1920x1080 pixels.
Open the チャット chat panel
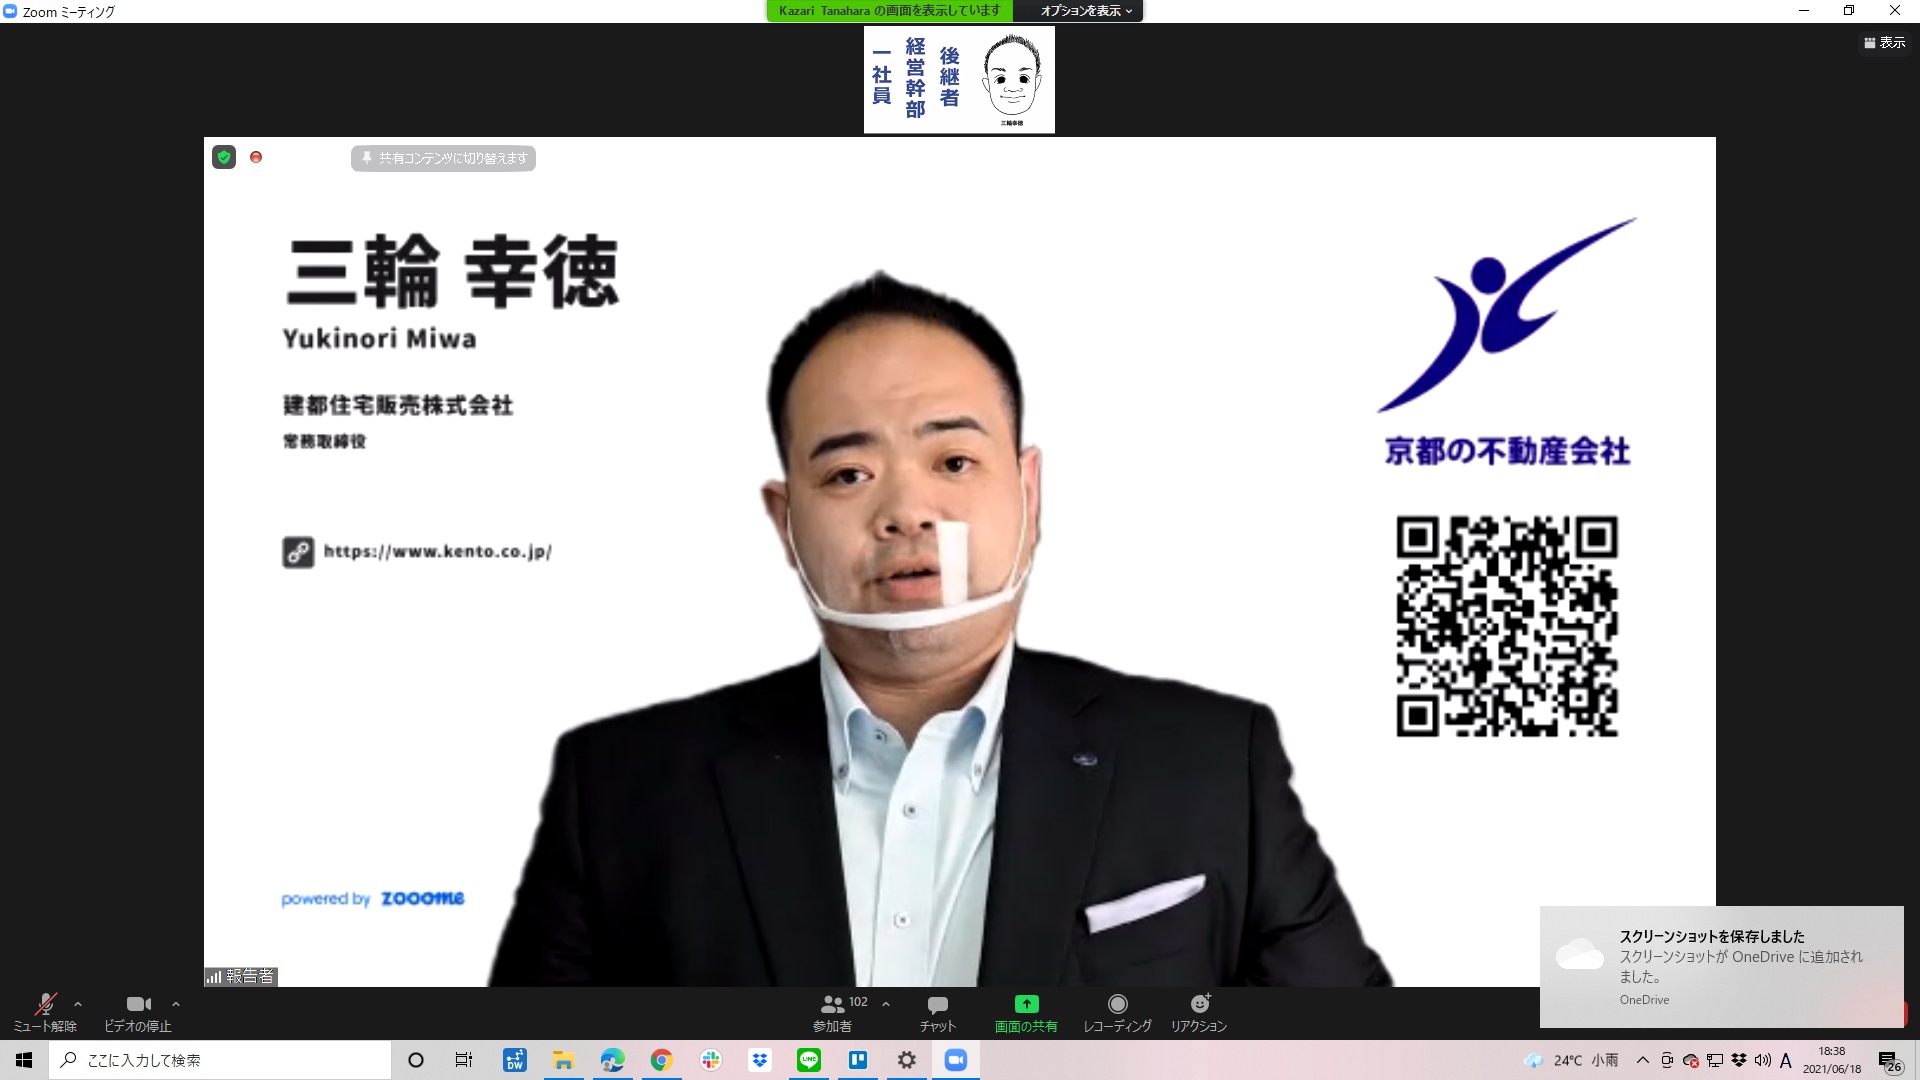pos(938,1012)
